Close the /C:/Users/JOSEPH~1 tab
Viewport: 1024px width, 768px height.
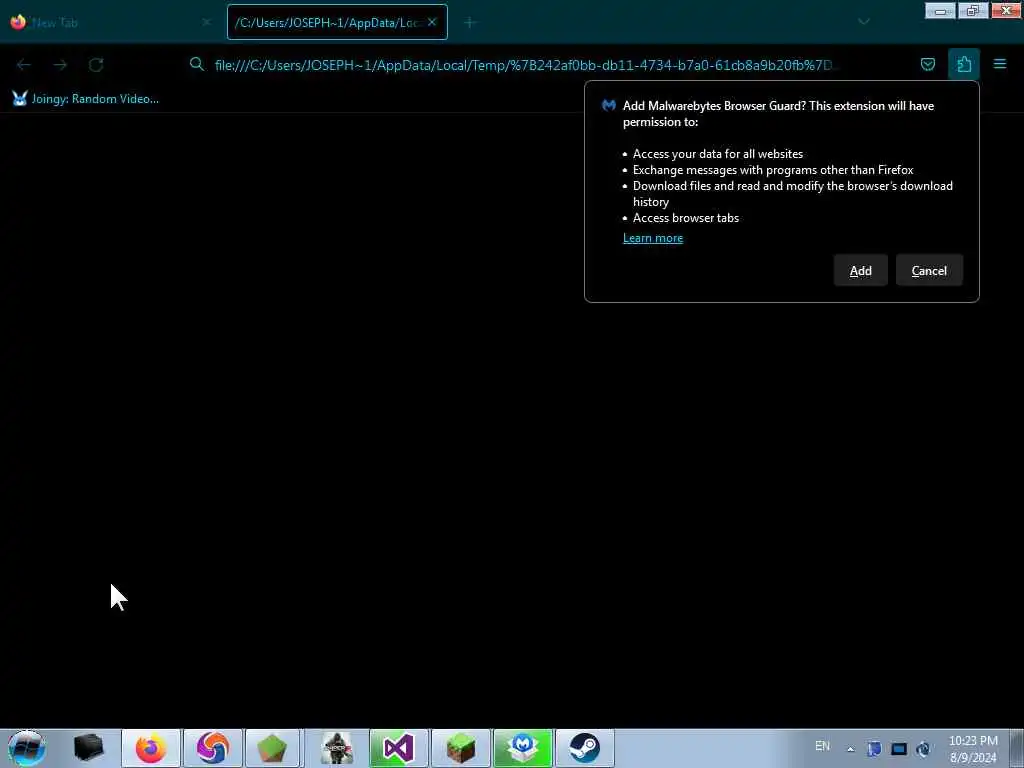[x=432, y=22]
